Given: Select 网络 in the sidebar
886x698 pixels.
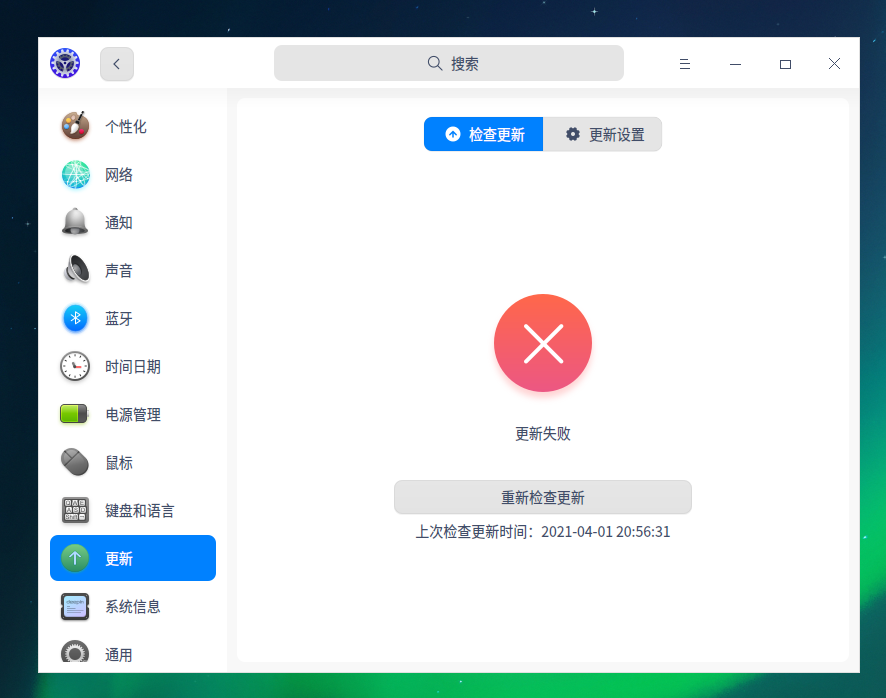Looking at the screenshot, I should (133, 175).
